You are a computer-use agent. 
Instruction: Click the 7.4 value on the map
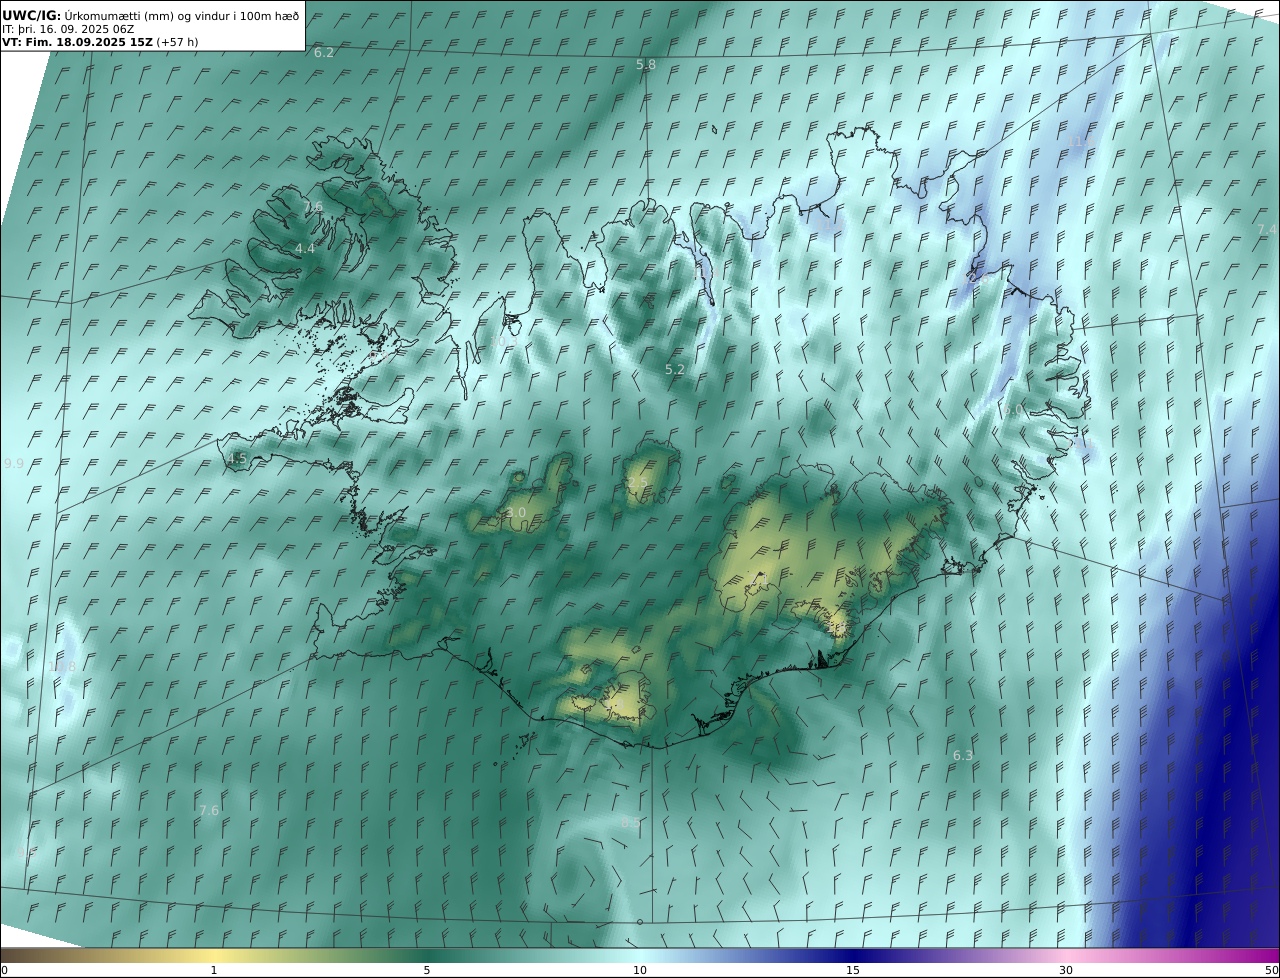click(1267, 229)
